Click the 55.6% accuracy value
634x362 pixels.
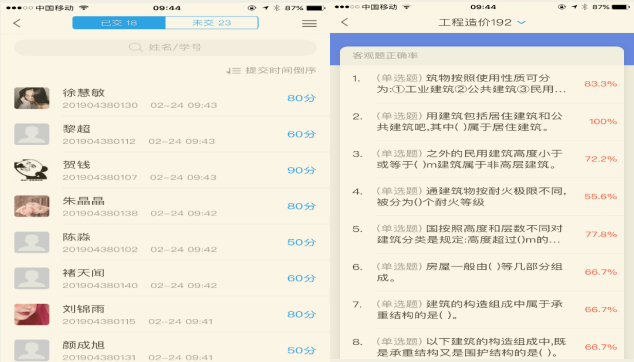[x=600, y=197]
